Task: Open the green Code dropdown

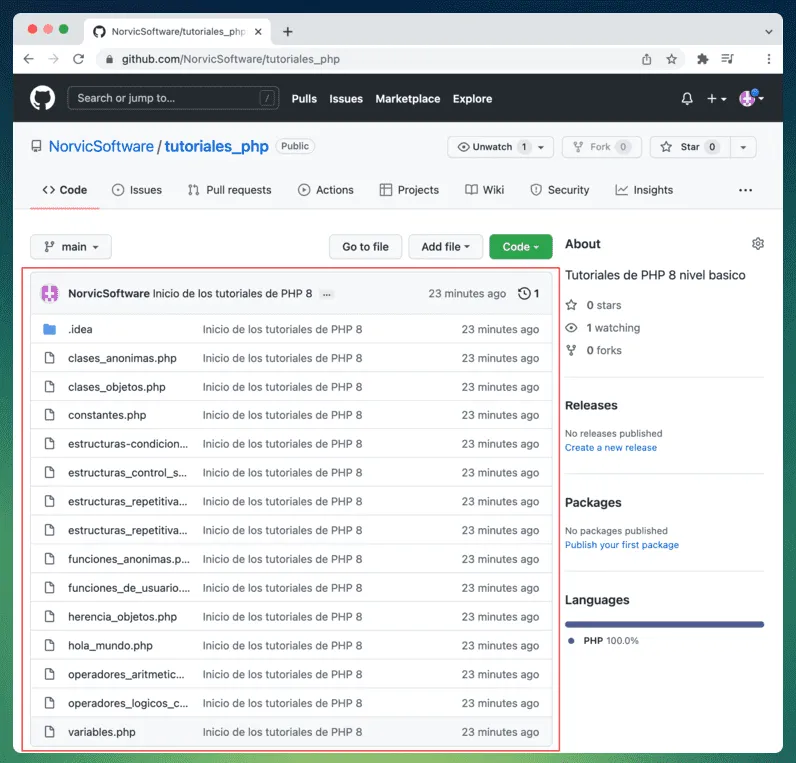Action: 520,247
